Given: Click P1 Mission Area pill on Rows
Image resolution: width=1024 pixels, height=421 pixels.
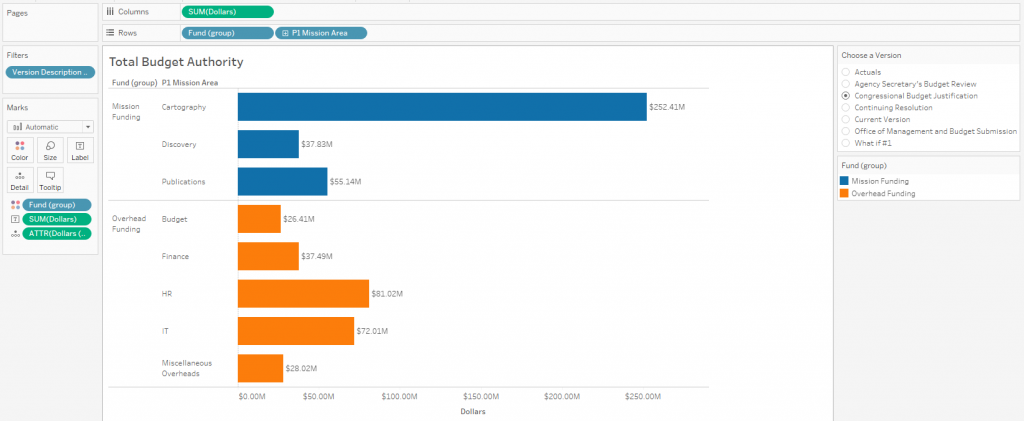Looking at the screenshot, I should point(321,33).
